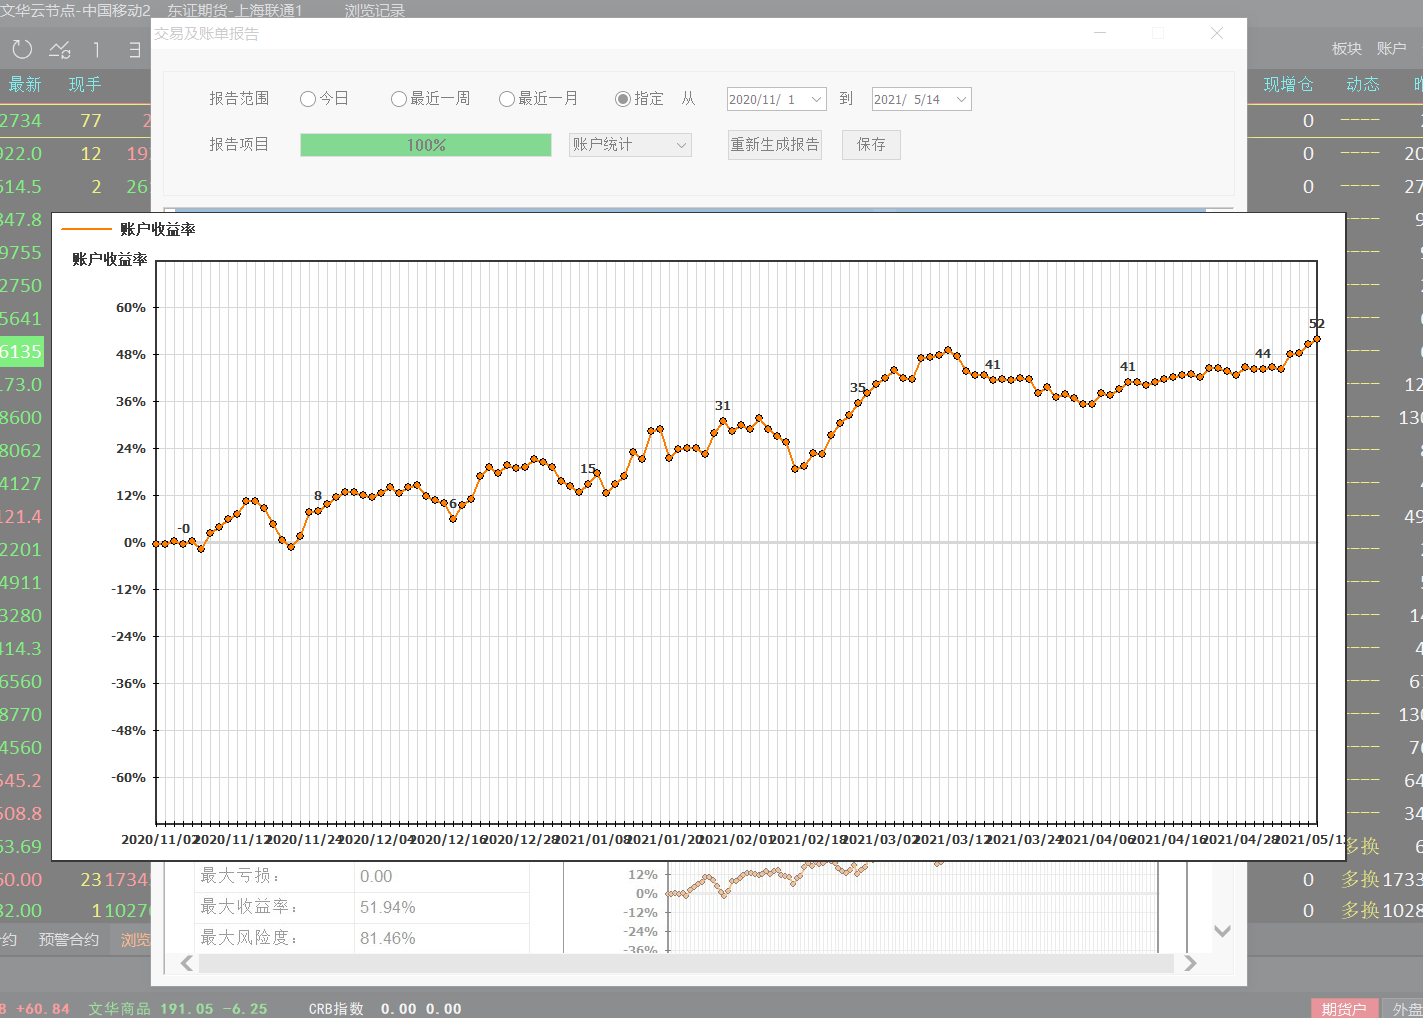Viewport: 1423px width, 1018px height.
Task: Open the end date 2021/5/14 dropdown
Action: 961,99
